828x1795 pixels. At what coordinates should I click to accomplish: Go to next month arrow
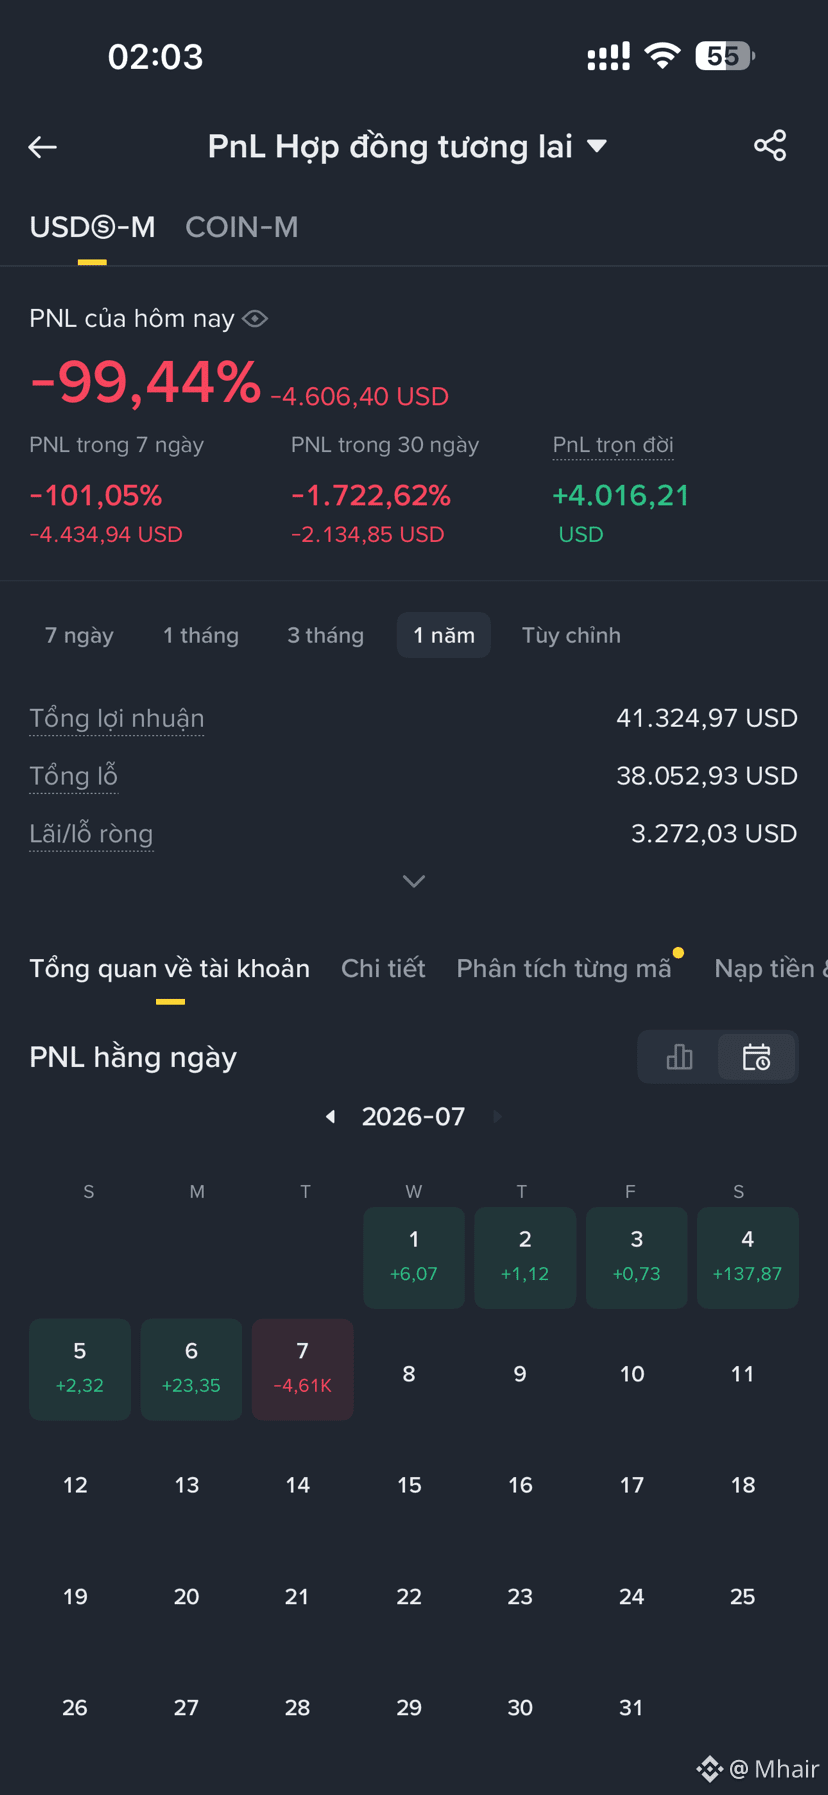click(x=497, y=1116)
